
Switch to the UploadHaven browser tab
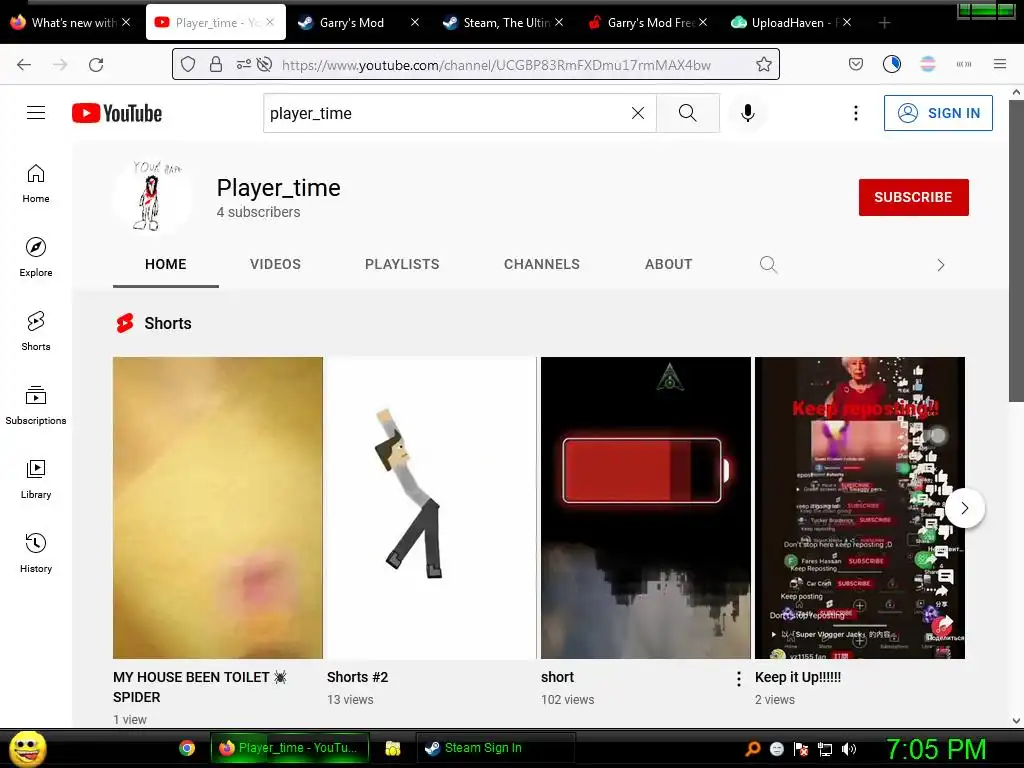point(790,23)
